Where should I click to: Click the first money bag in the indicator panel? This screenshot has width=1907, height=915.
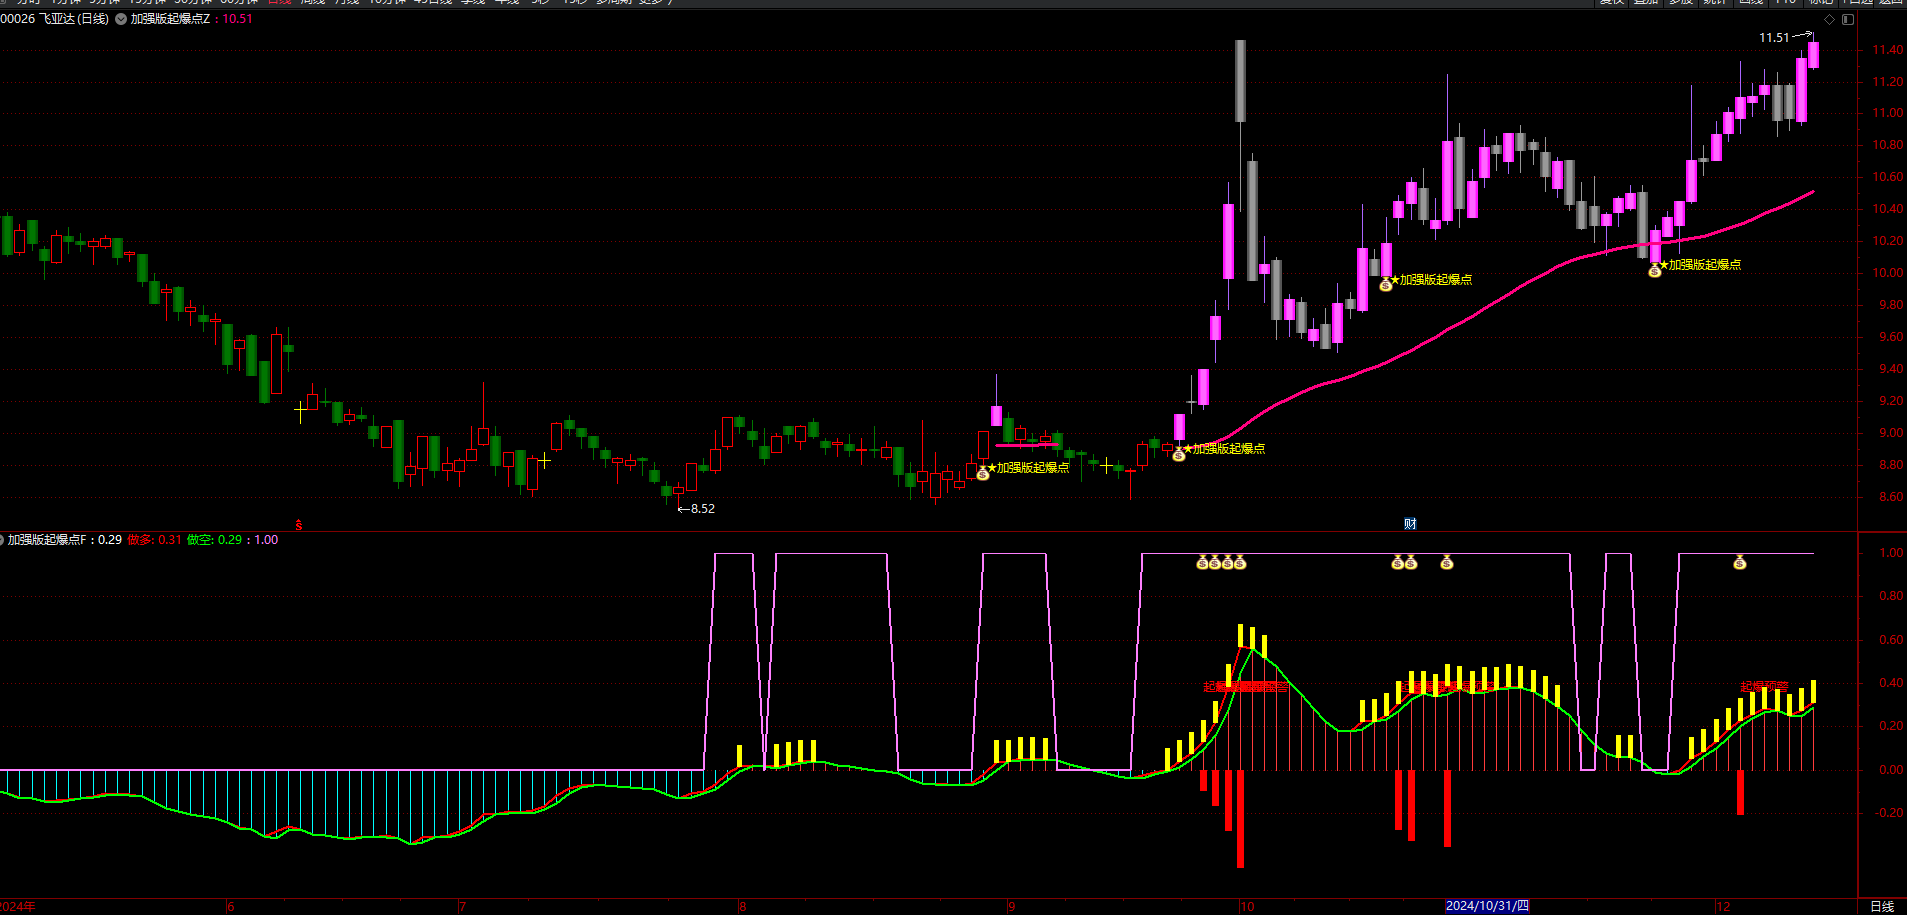1203,563
